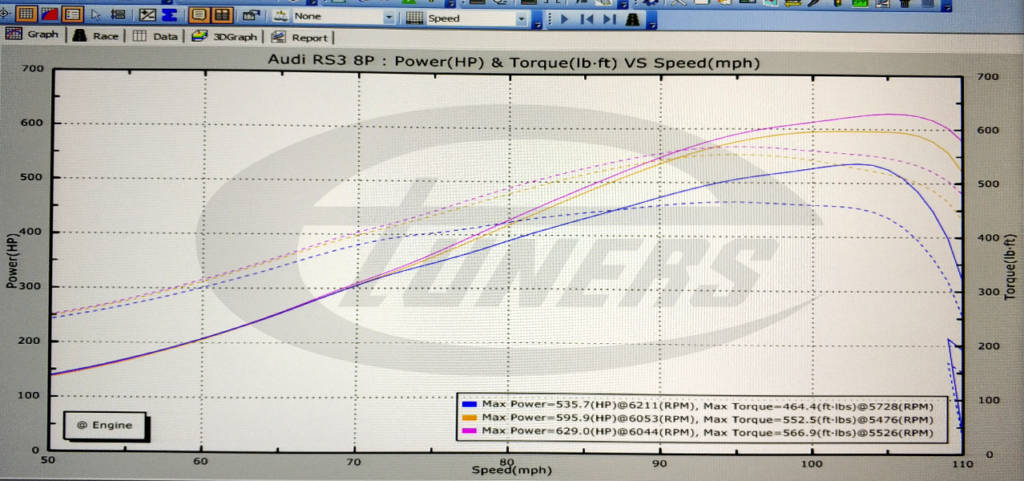
Task: Click the Speed combo box arrow
Action: pyautogui.click(x=520, y=20)
